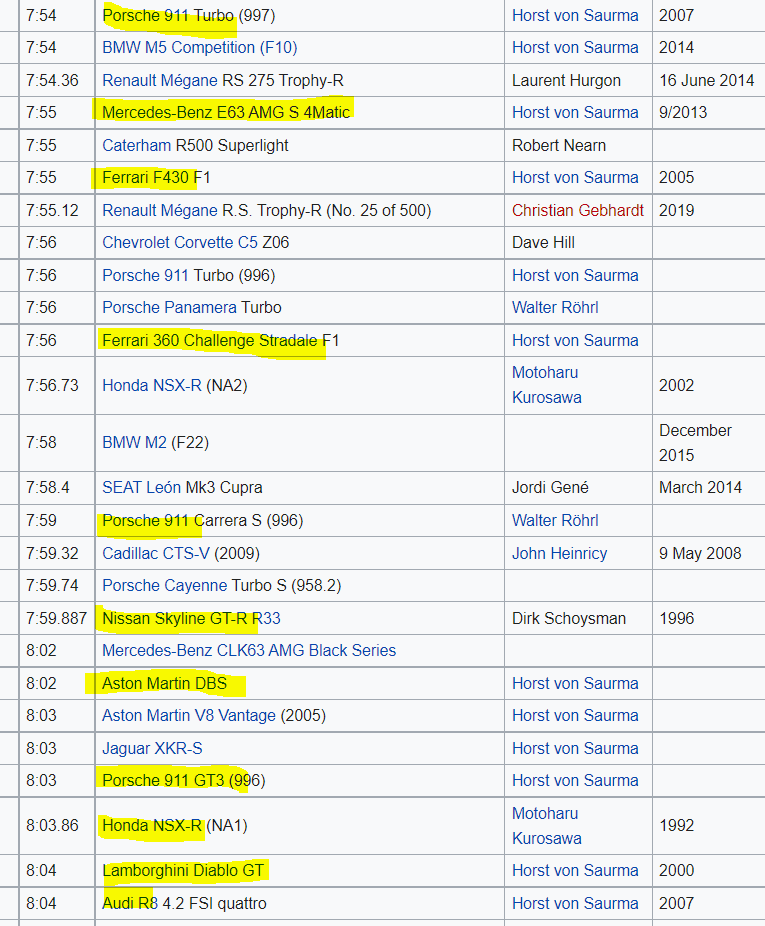Click the Lamborghini Diablo GT link
765x926 pixels.
[x=183, y=870]
